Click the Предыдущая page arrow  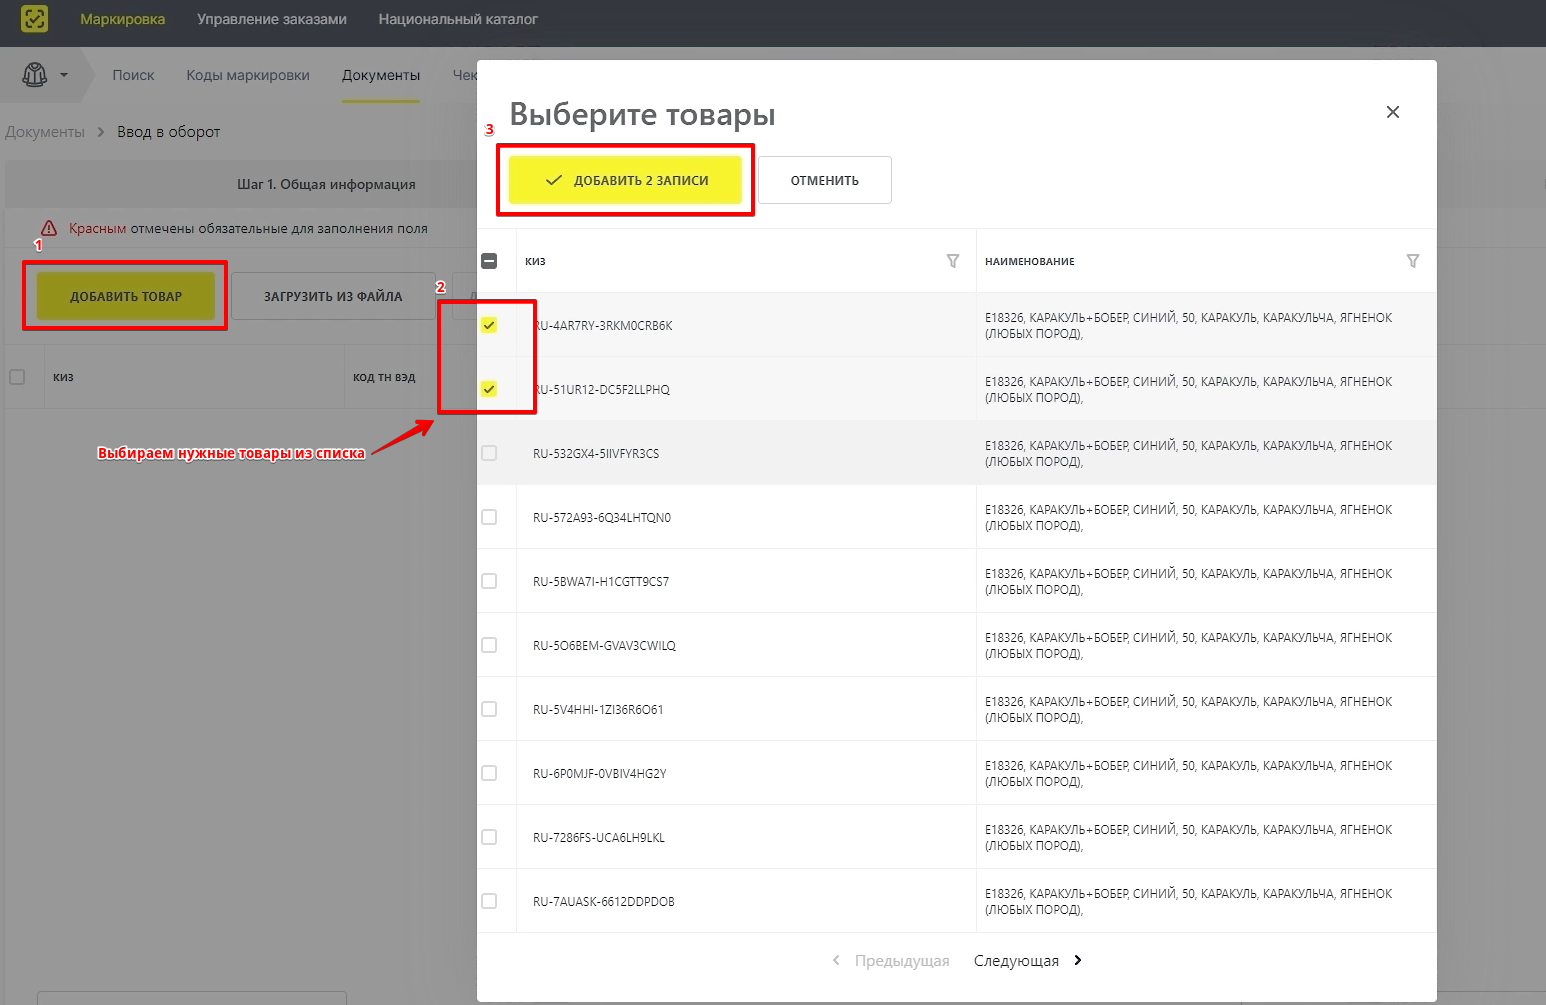[x=836, y=960]
